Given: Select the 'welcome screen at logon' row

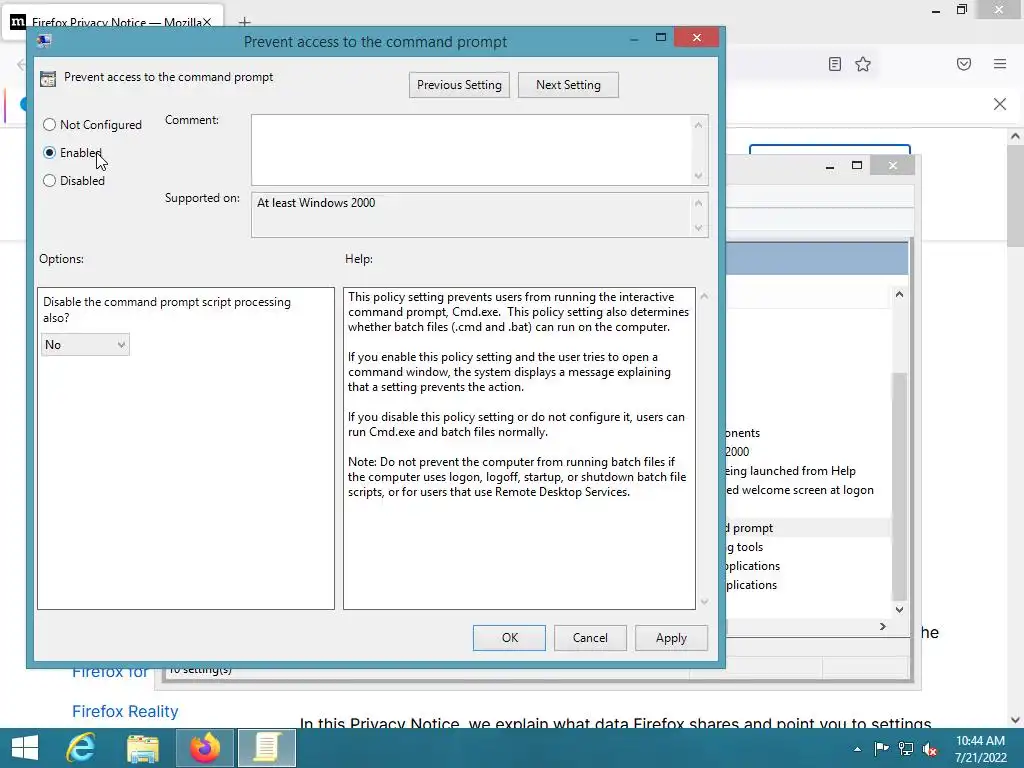Looking at the screenshot, I should click(807, 490).
